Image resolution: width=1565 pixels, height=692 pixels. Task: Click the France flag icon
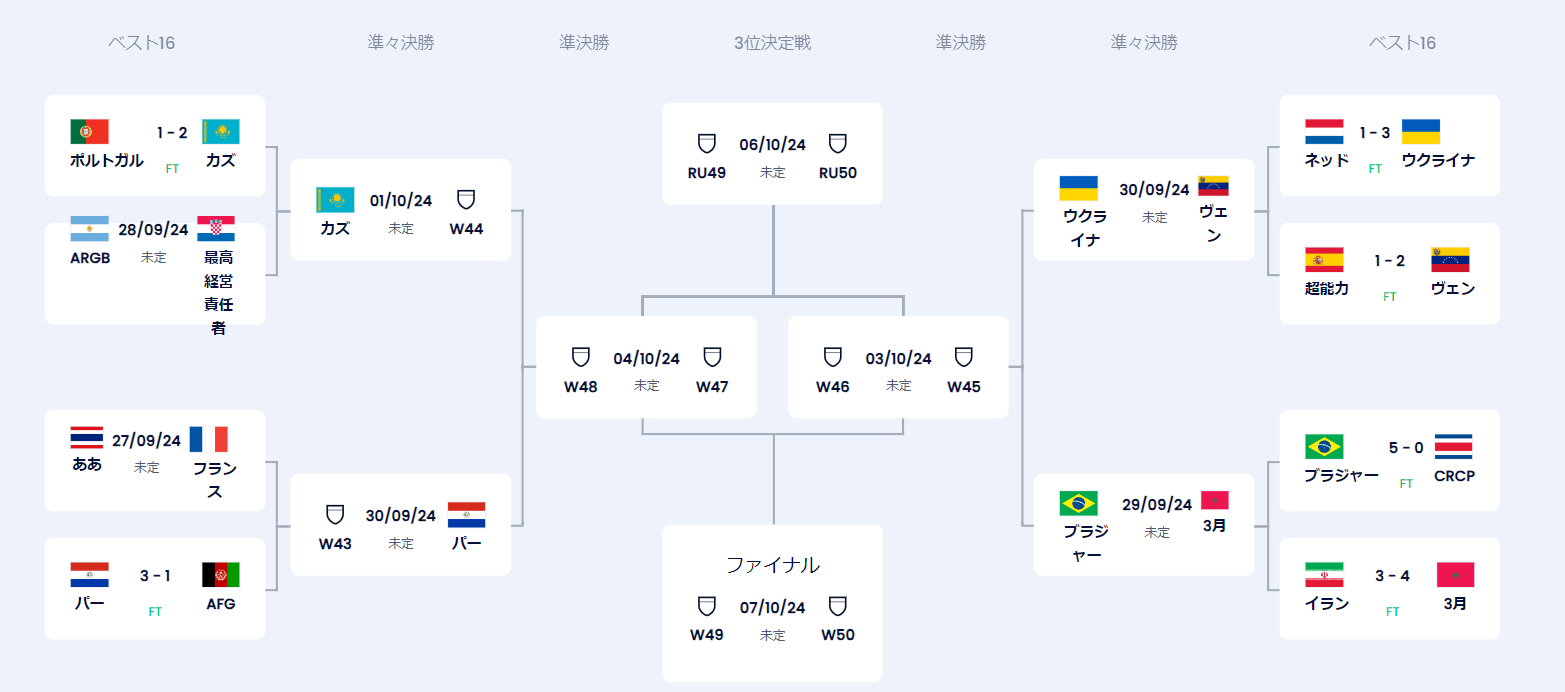(209, 439)
